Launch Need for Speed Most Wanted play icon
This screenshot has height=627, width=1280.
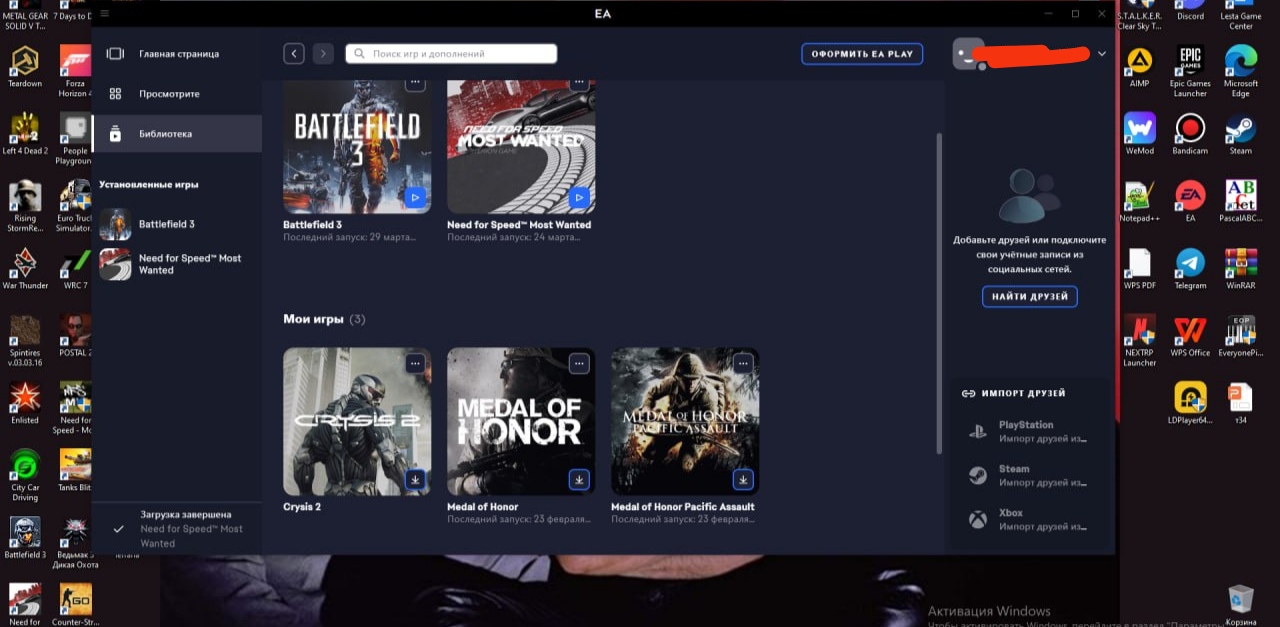(579, 198)
